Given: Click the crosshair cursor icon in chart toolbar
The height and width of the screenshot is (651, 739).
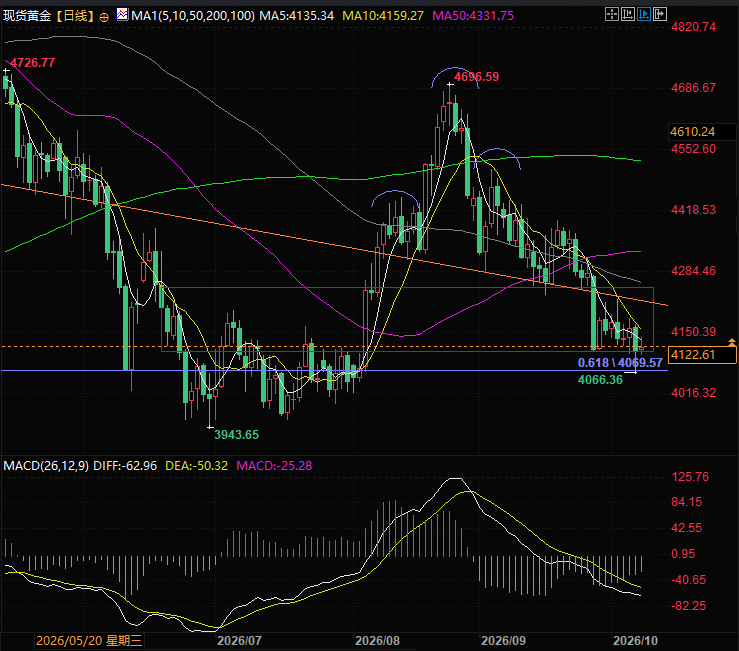Looking at the screenshot, I should (x=612, y=15).
